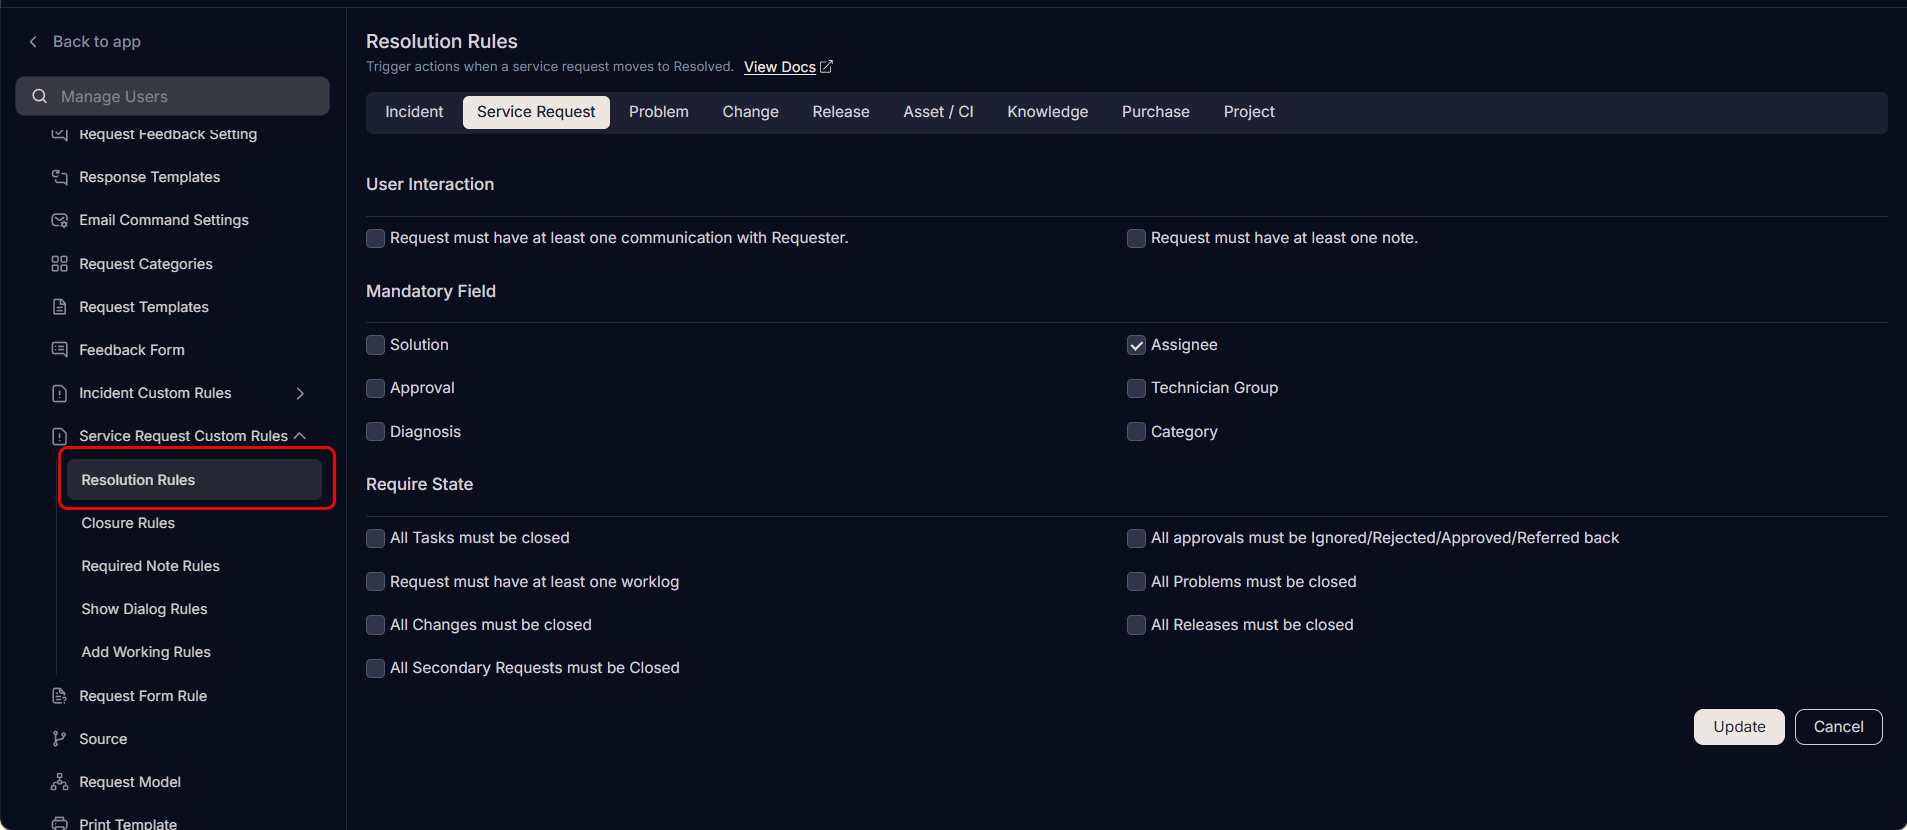Uncheck the Assignee mandatory field

coord(1136,345)
